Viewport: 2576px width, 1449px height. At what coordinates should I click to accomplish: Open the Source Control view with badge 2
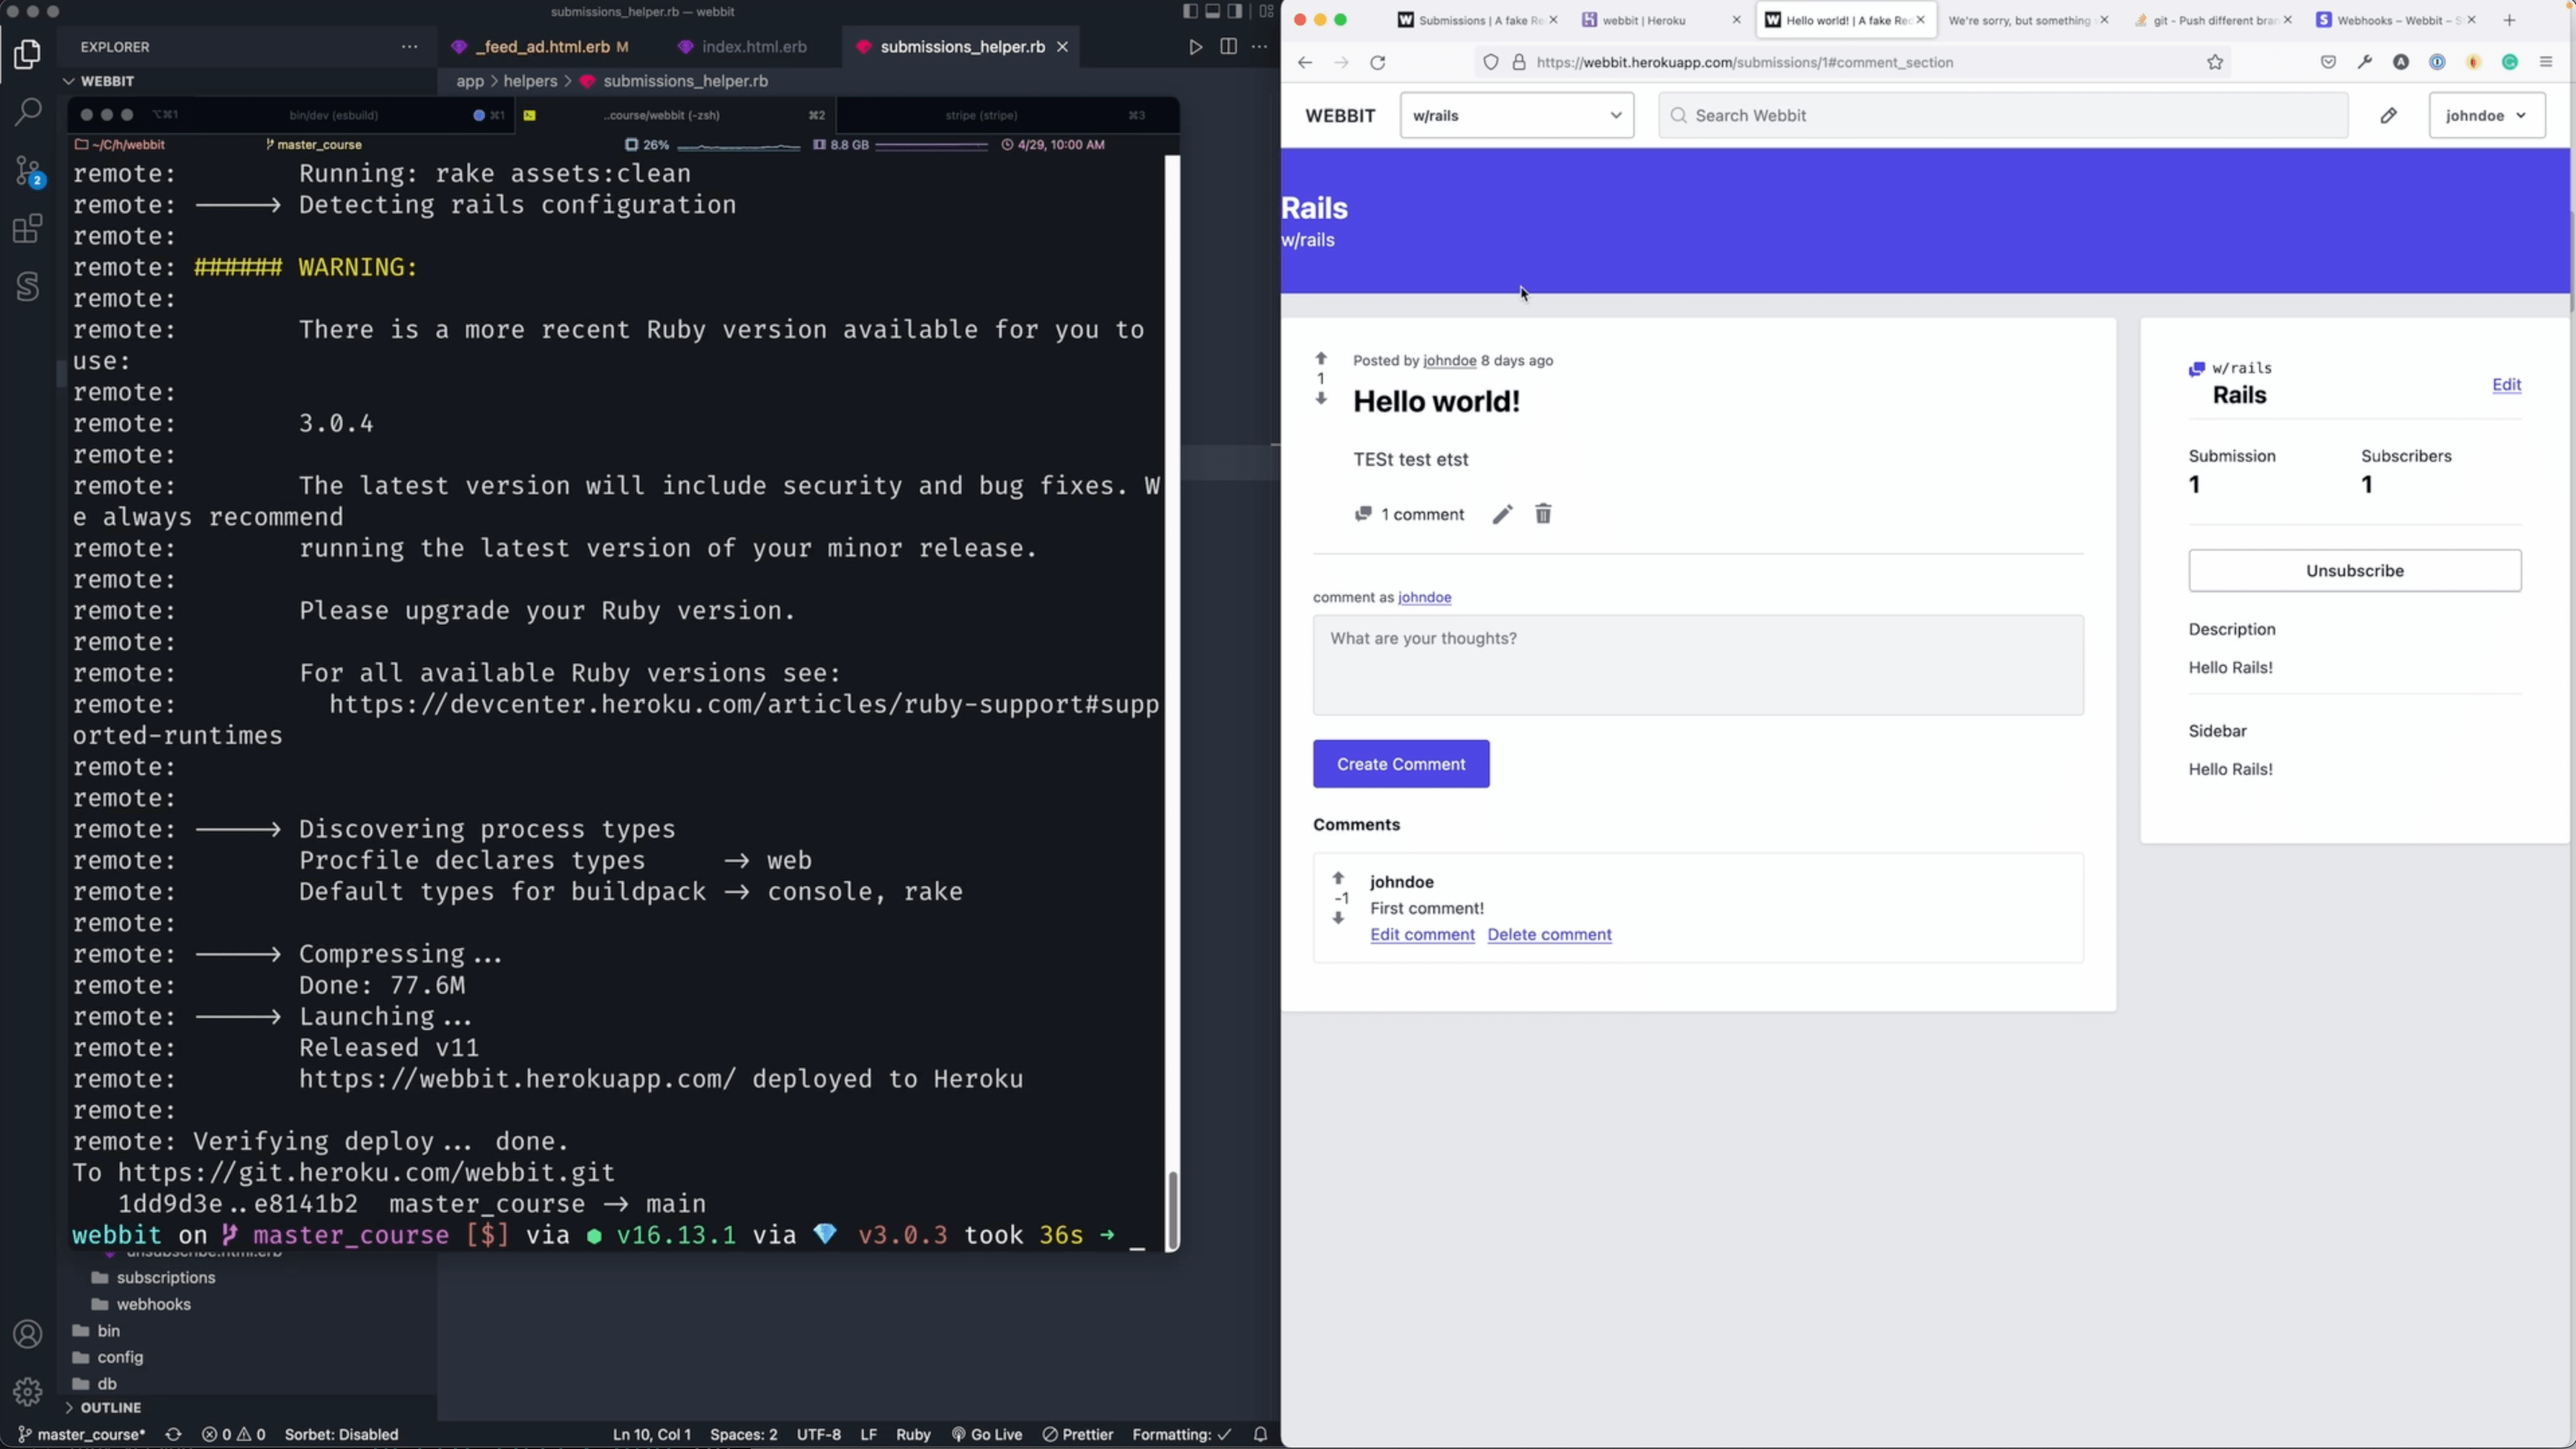tap(28, 171)
